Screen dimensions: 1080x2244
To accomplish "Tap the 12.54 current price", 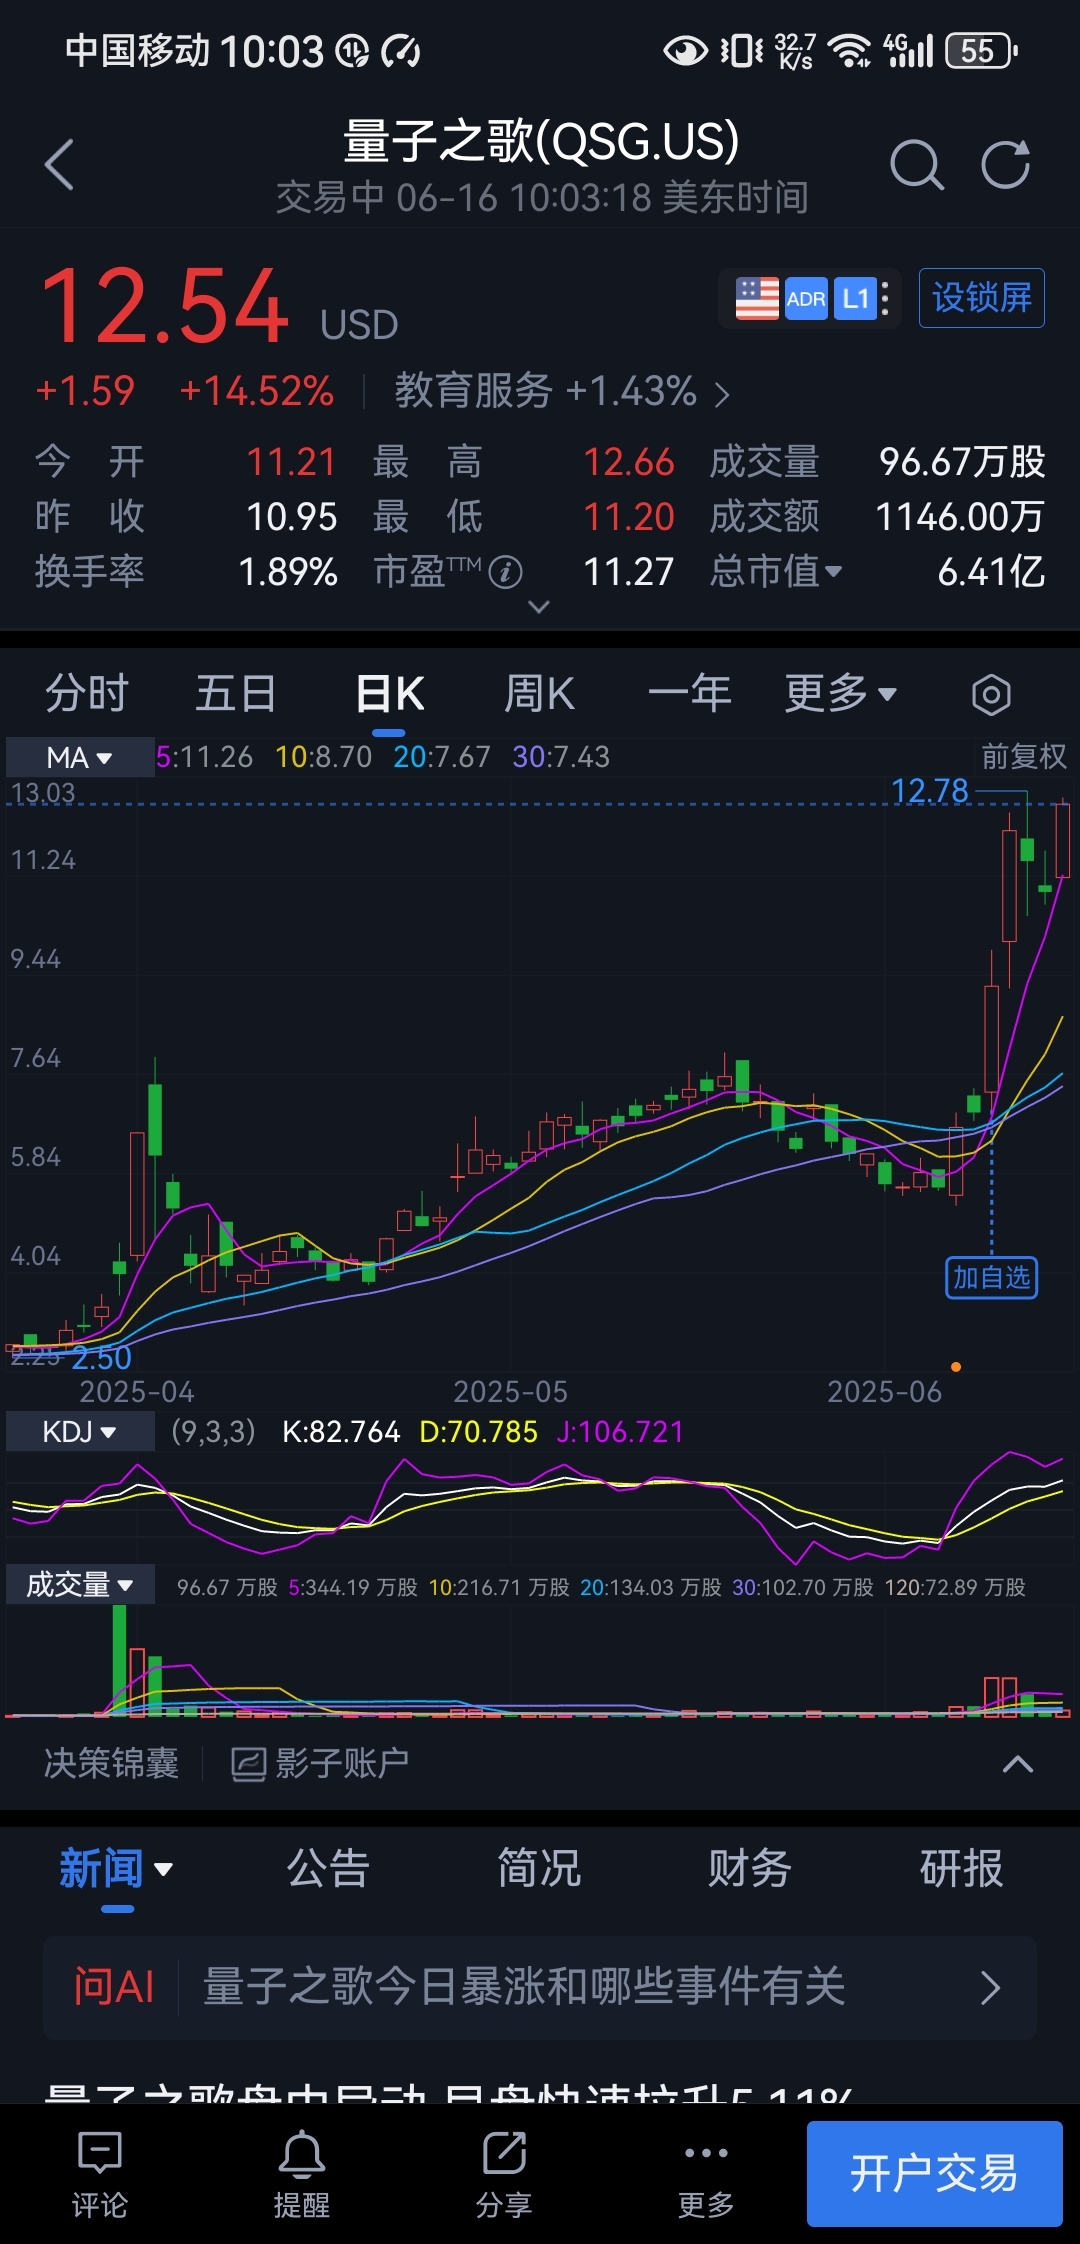I will click(x=165, y=306).
